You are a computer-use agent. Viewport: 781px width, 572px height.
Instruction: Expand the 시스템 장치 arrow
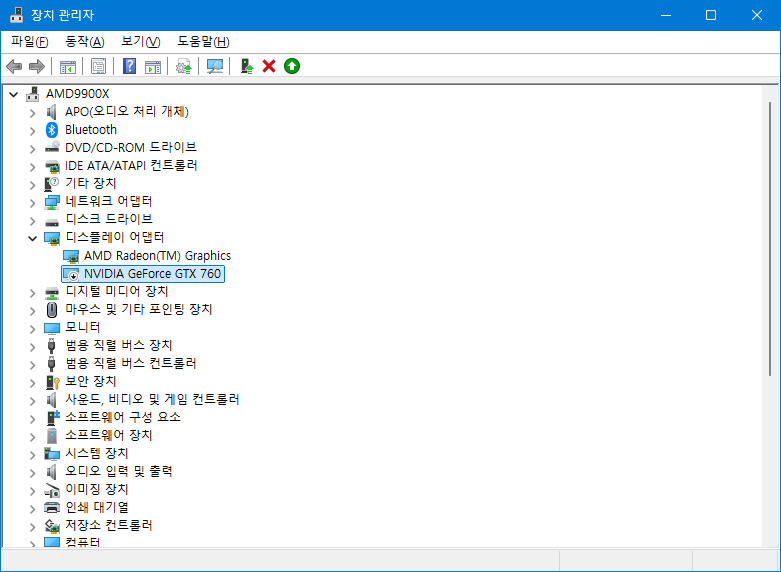click(32, 455)
